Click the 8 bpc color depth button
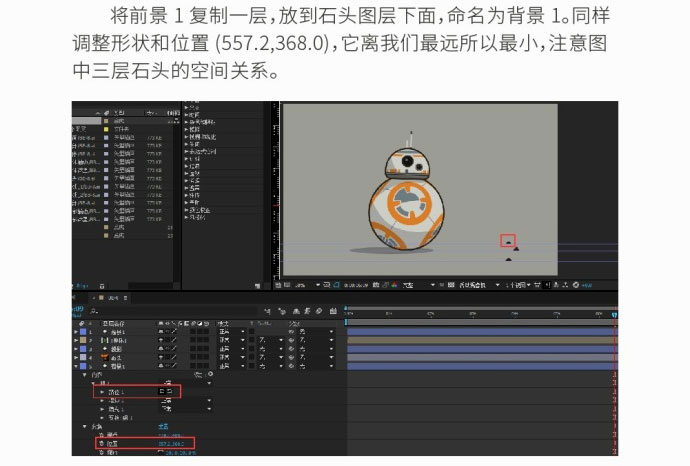 click(x=84, y=286)
